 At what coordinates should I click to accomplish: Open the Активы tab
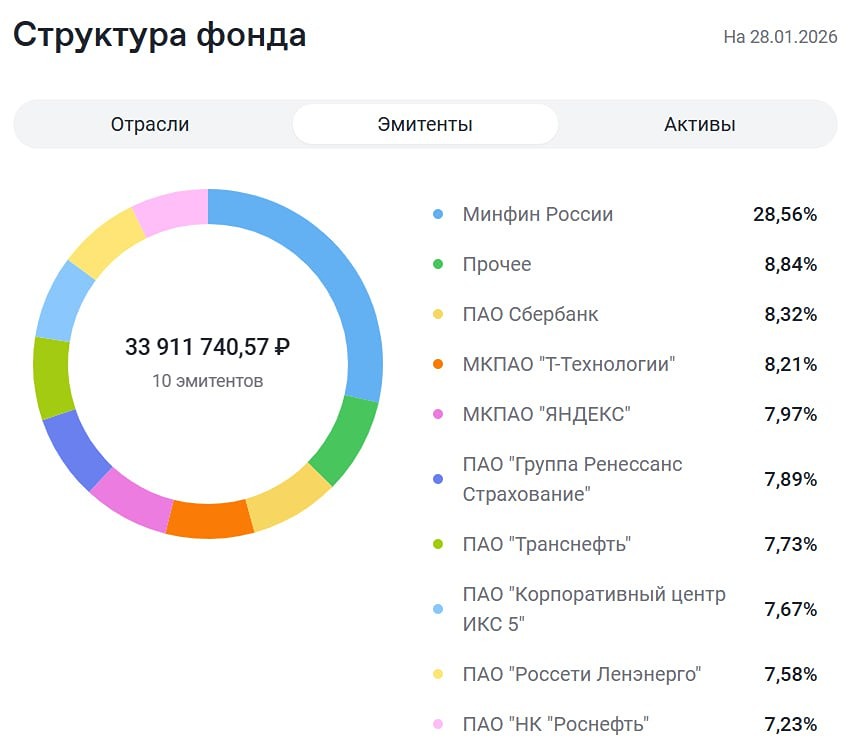click(697, 124)
